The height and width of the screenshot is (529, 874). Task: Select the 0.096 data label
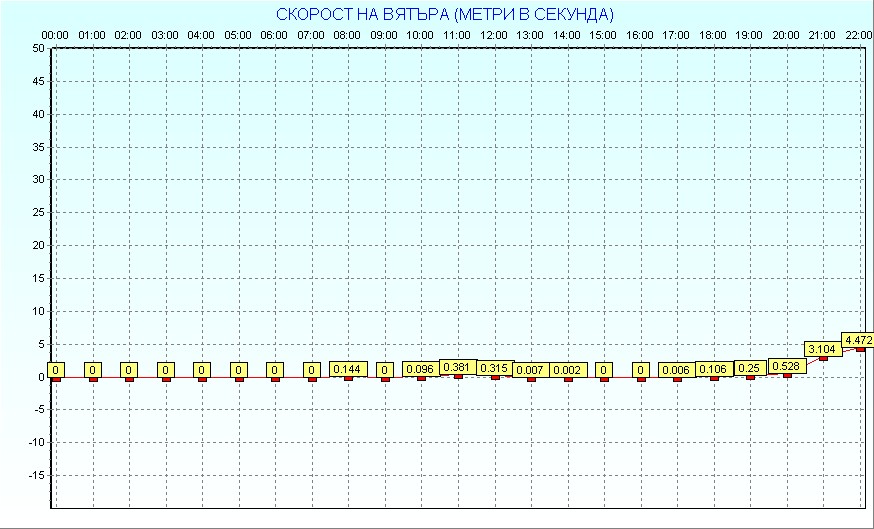[420, 369]
